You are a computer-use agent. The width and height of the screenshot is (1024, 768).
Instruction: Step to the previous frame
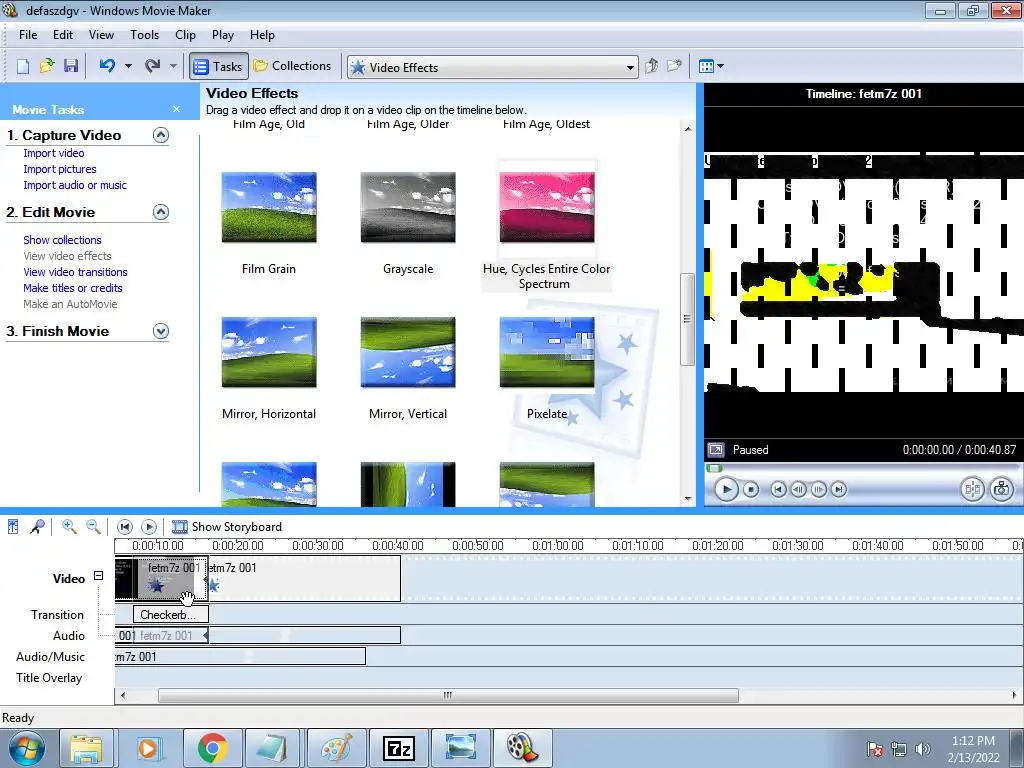(798, 489)
